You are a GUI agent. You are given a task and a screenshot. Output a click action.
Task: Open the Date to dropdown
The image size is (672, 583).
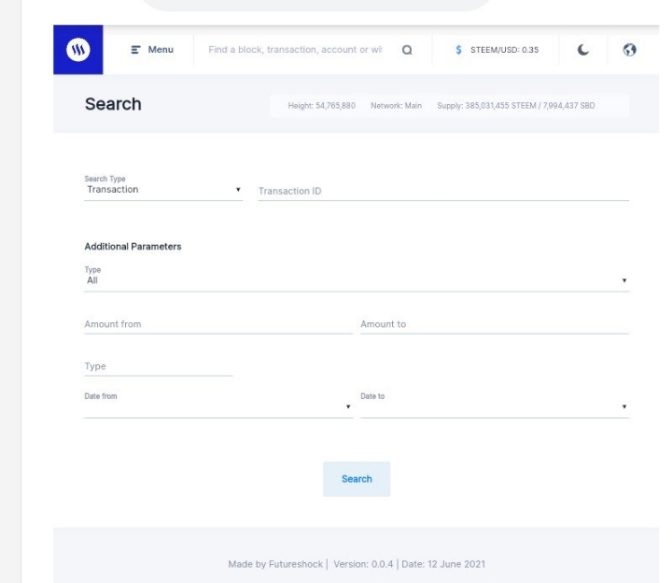[x=495, y=406]
